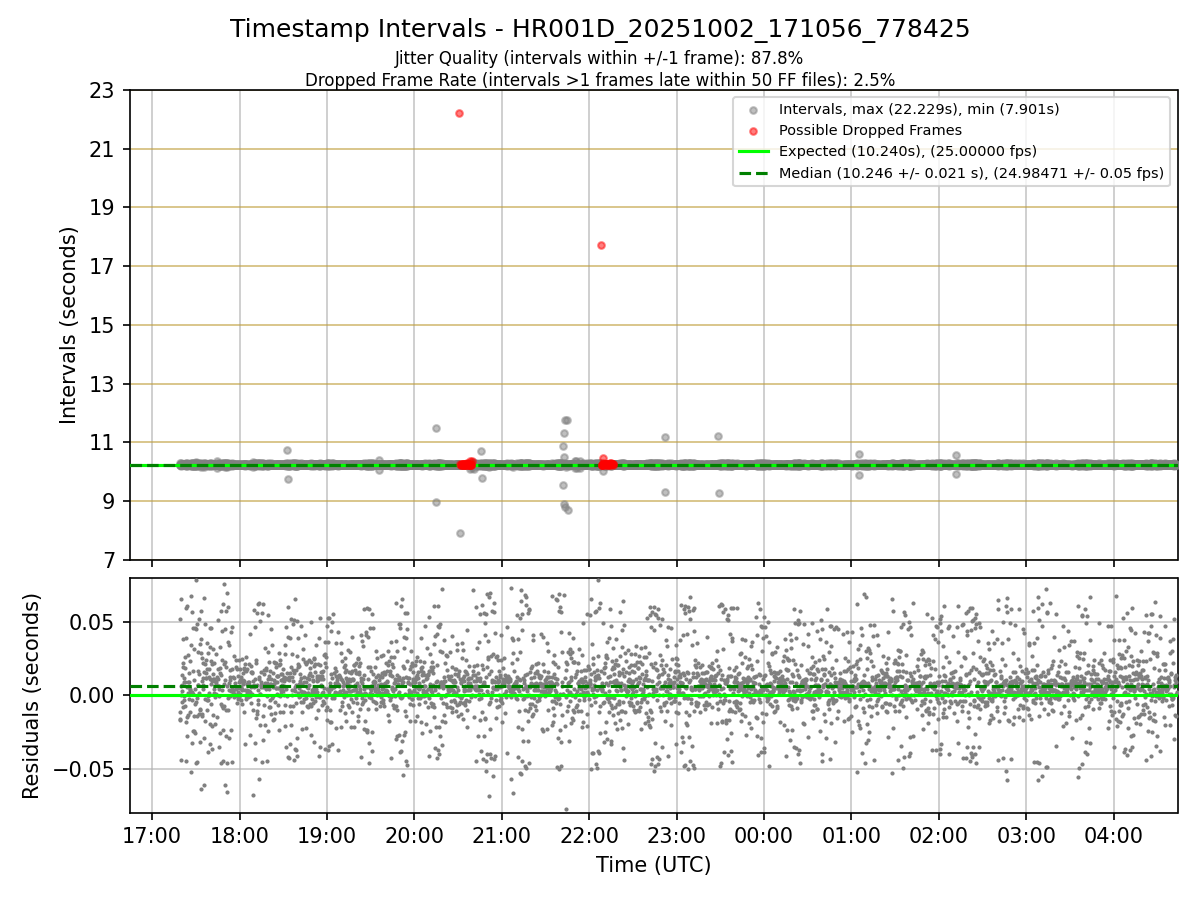The height and width of the screenshot is (900, 1200).
Task: Click legend entry 'Possible Dropped Frames'
Action: pyautogui.click(x=870, y=130)
